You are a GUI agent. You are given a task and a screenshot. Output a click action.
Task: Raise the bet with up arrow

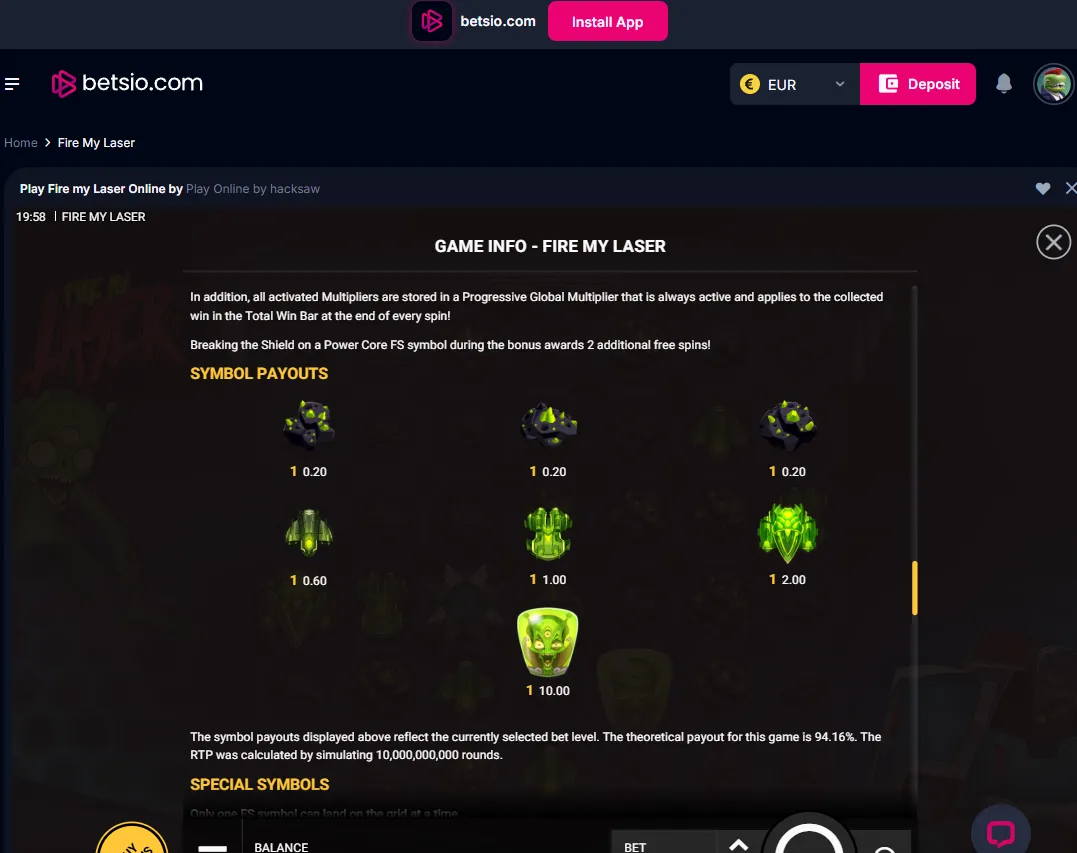738,845
